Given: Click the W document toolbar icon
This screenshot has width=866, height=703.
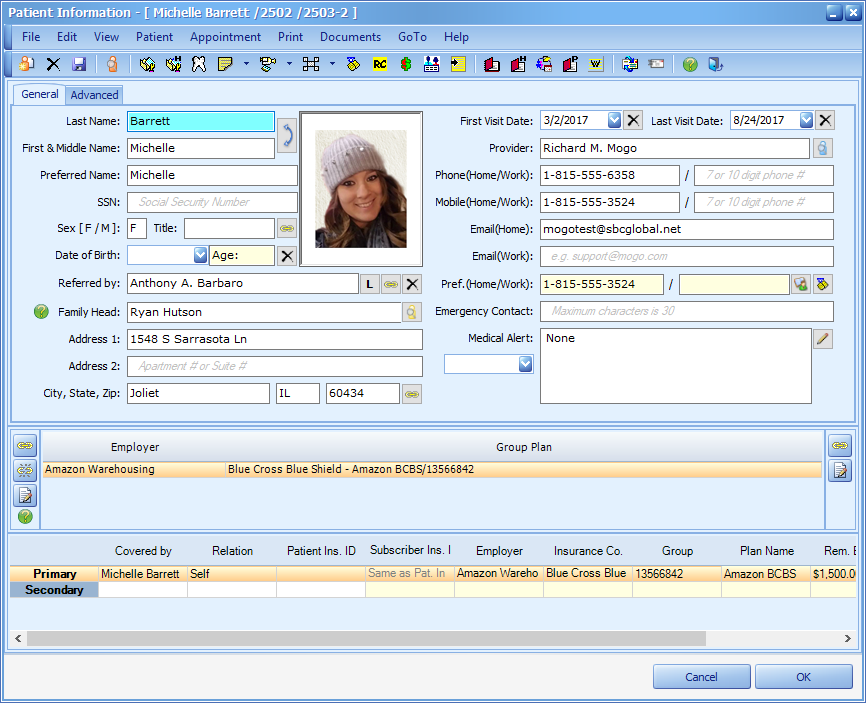Looking at the screenshot, I should 595,65.
